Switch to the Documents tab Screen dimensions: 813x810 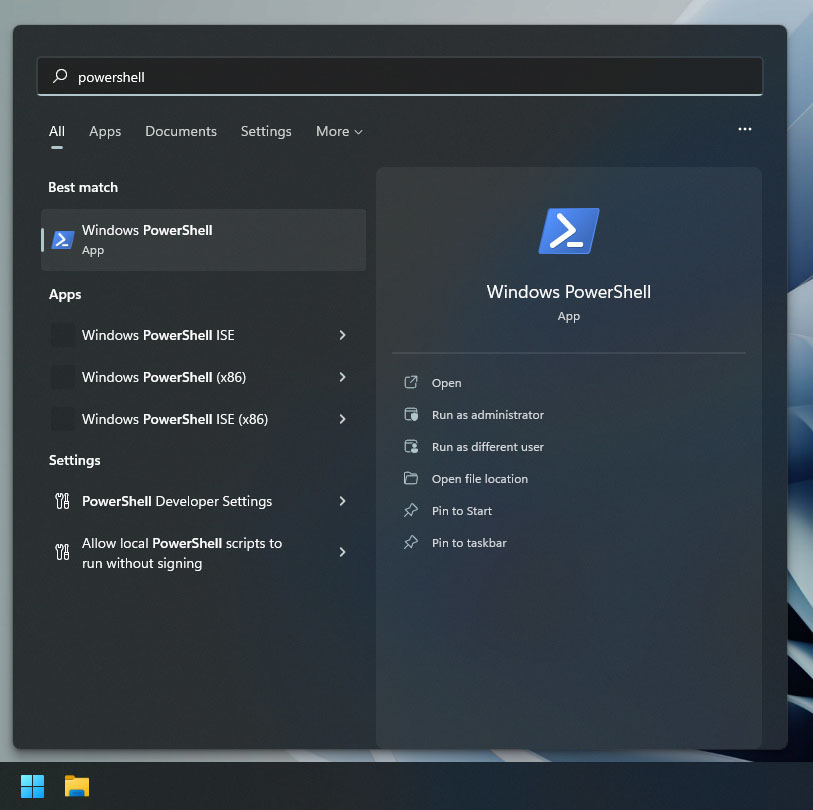point(180,131)
